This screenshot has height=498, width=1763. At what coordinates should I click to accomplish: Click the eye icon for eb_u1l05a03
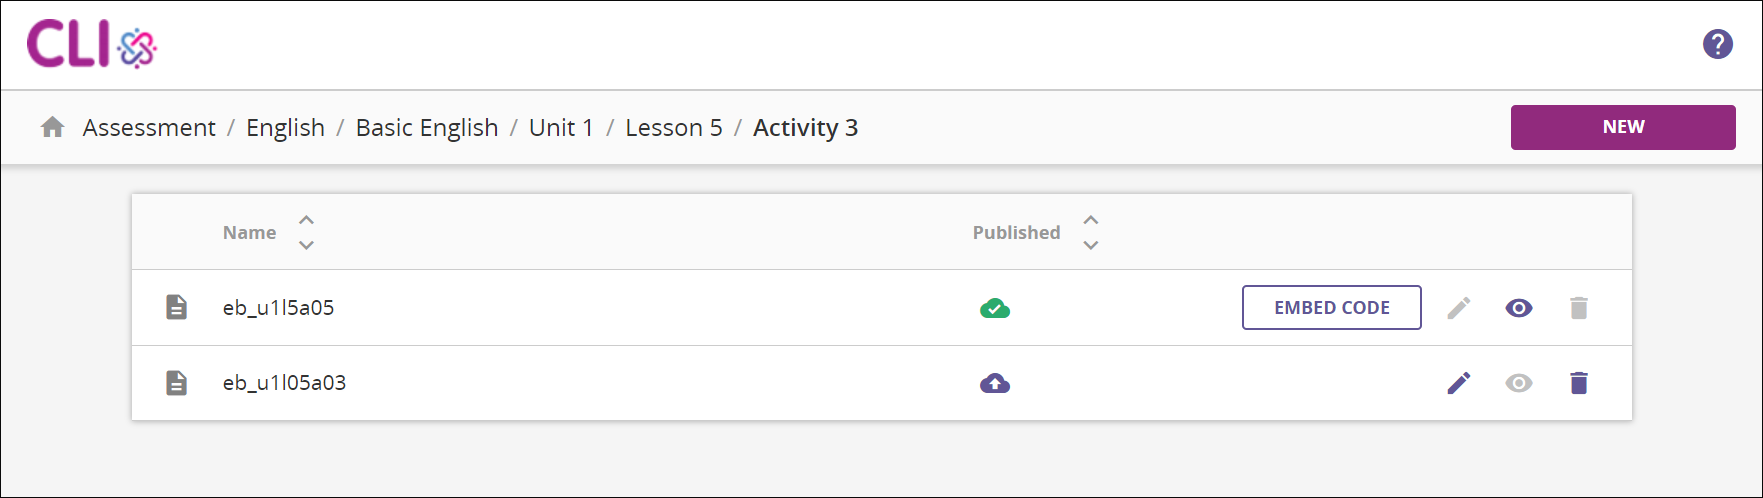[1519, 383]
